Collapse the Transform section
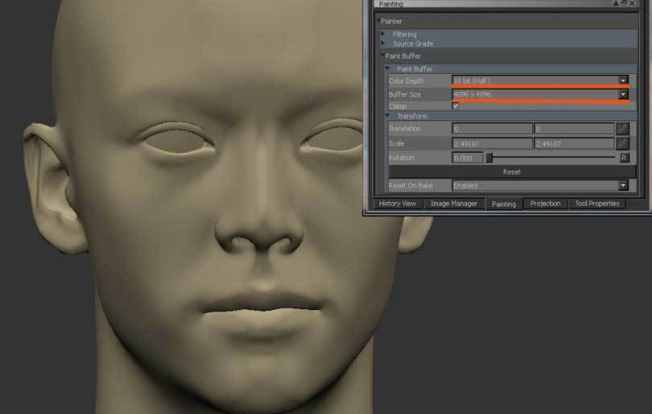Viewport: 652px width, 414px height. pyautogui.click(x=388, y=116)
